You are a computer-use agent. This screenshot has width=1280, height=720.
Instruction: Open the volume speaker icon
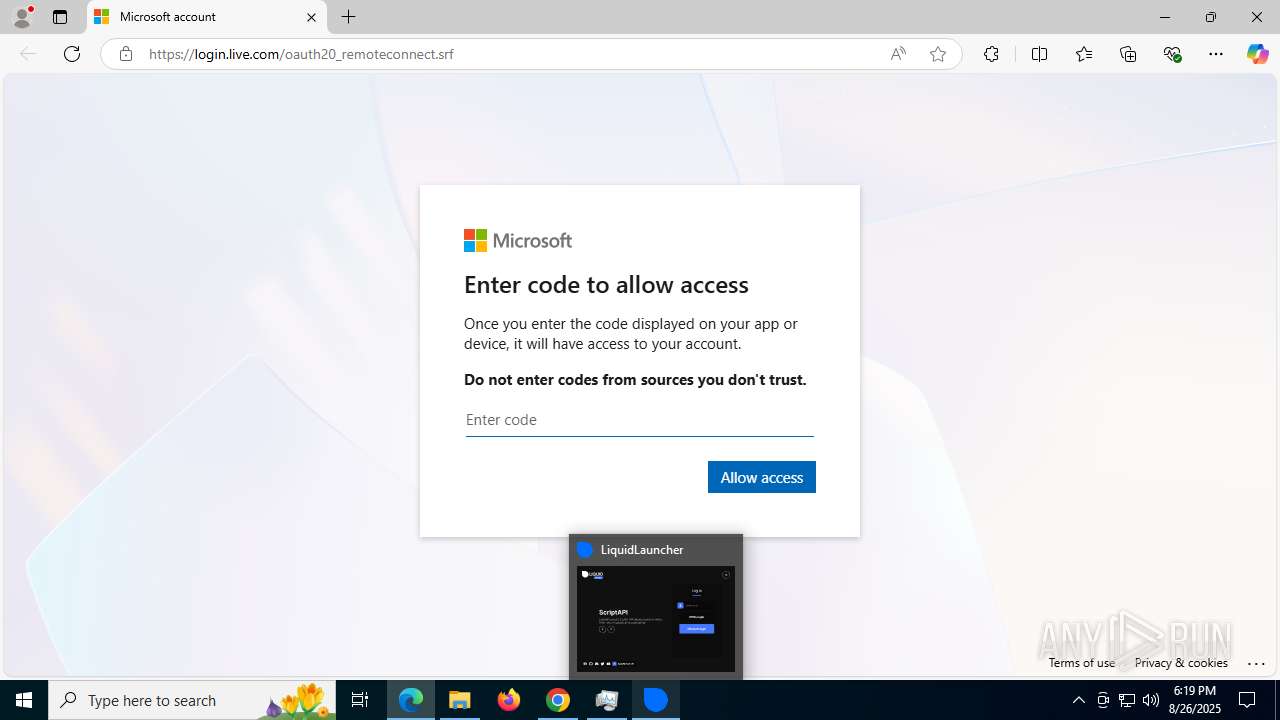(x=1151, y=700)
